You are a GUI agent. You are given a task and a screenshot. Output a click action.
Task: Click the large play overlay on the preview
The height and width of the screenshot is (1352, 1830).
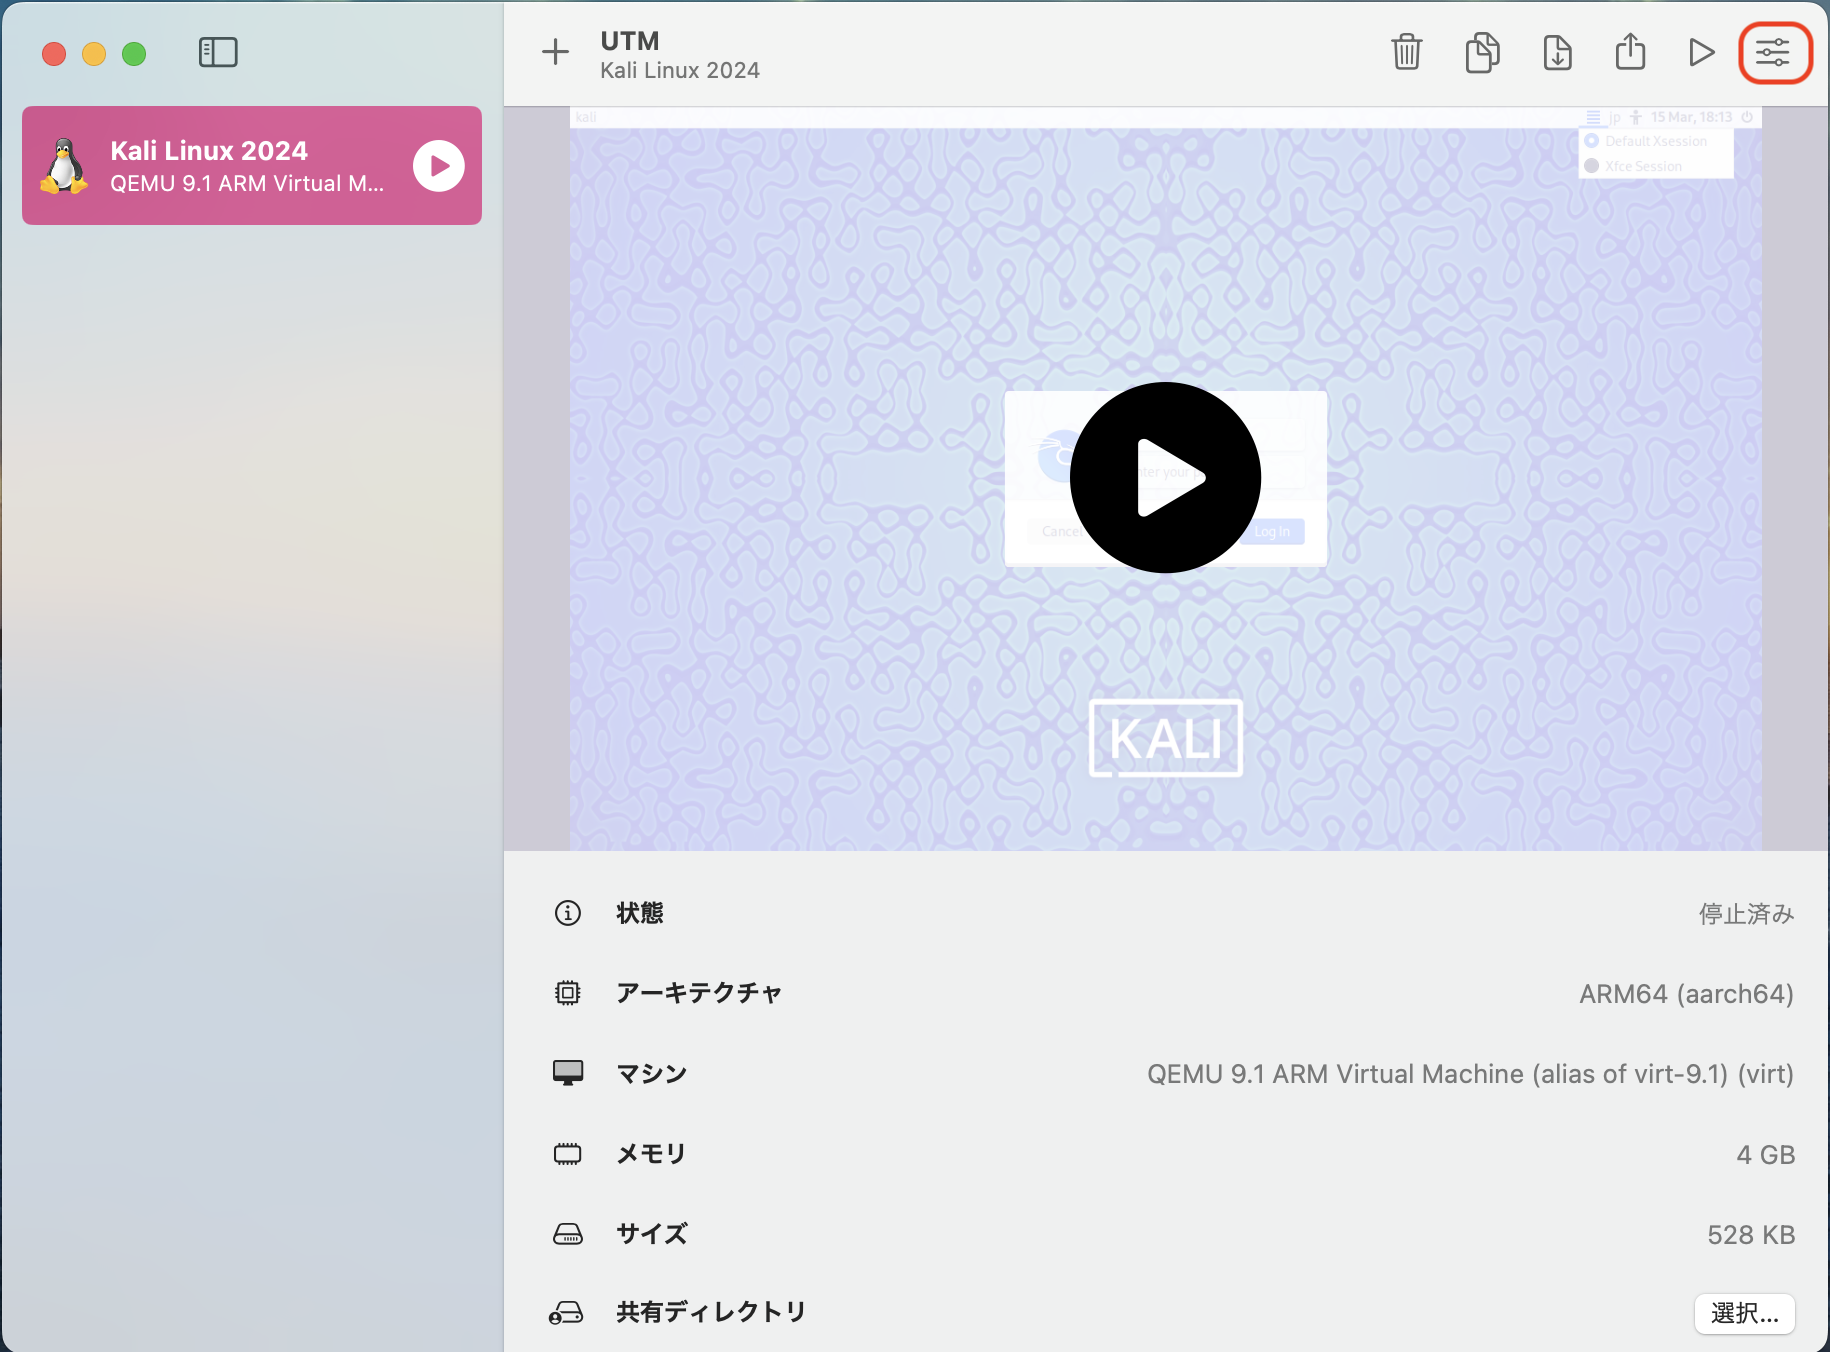(1165, 478)
